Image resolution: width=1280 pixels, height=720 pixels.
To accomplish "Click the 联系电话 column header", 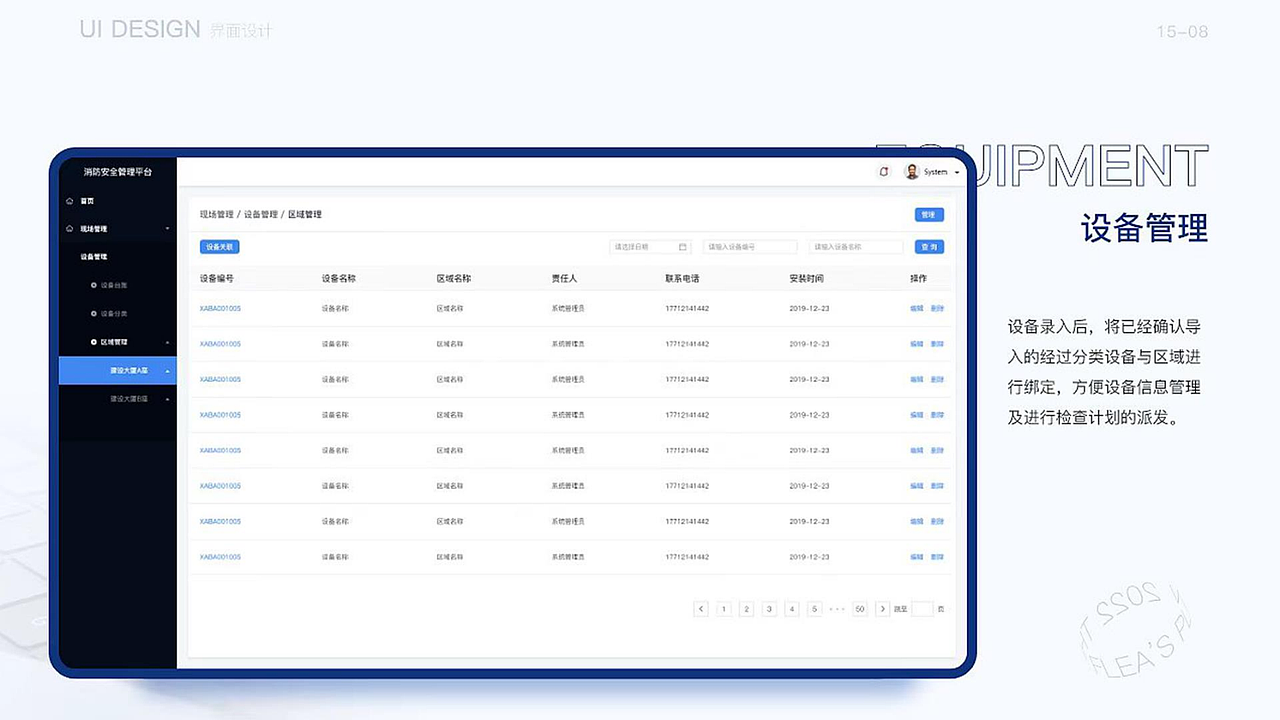I will 682,278.
